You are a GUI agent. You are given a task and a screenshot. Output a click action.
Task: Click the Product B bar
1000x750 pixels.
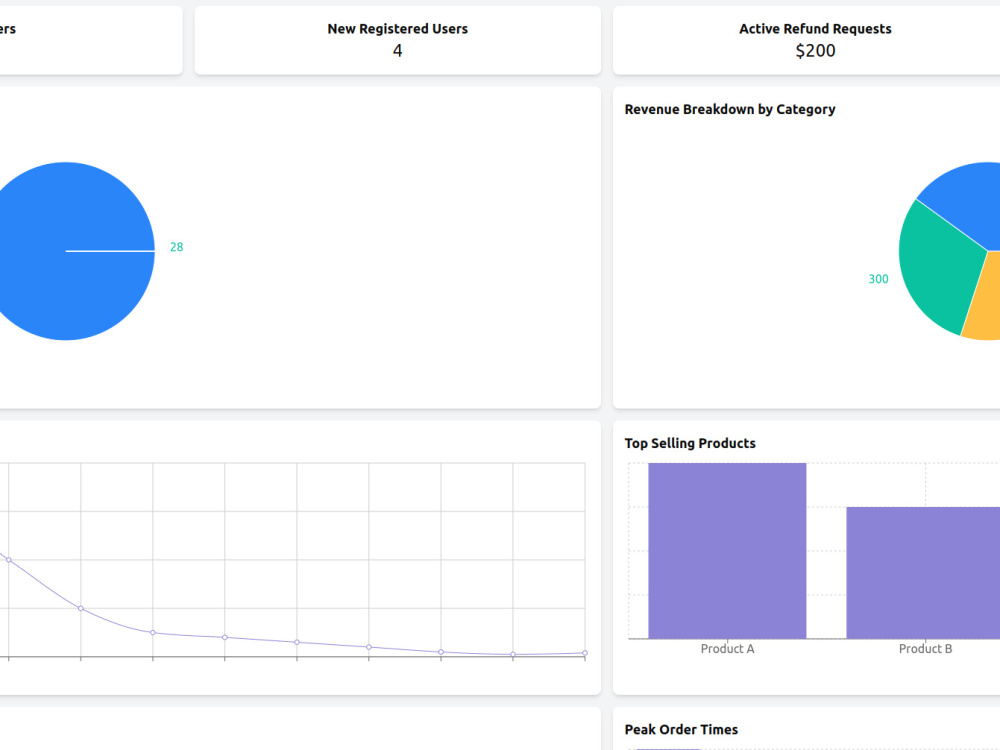(x=923, y=573)
